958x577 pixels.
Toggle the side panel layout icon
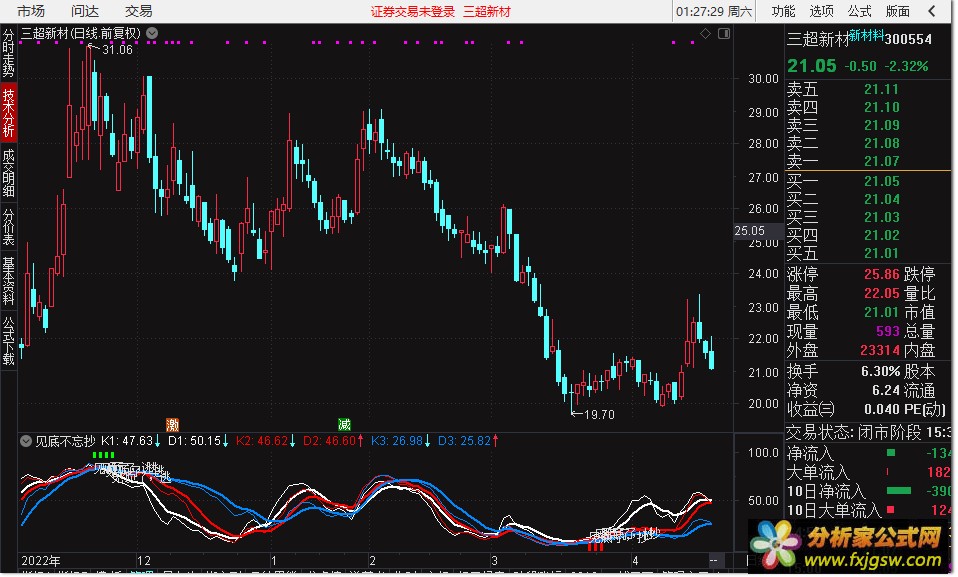tap(724, 34)
